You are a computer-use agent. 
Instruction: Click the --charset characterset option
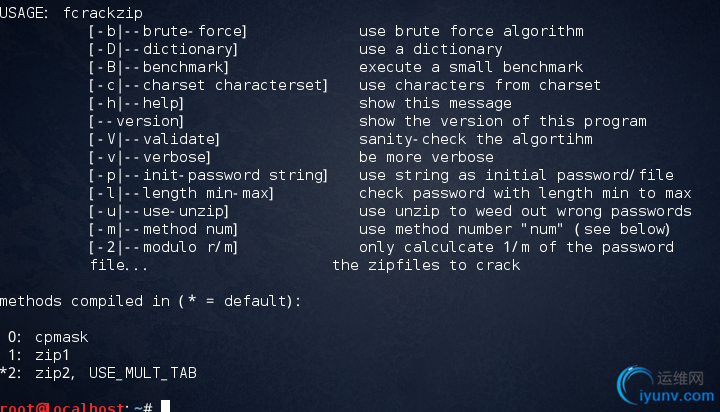[208, 85]
